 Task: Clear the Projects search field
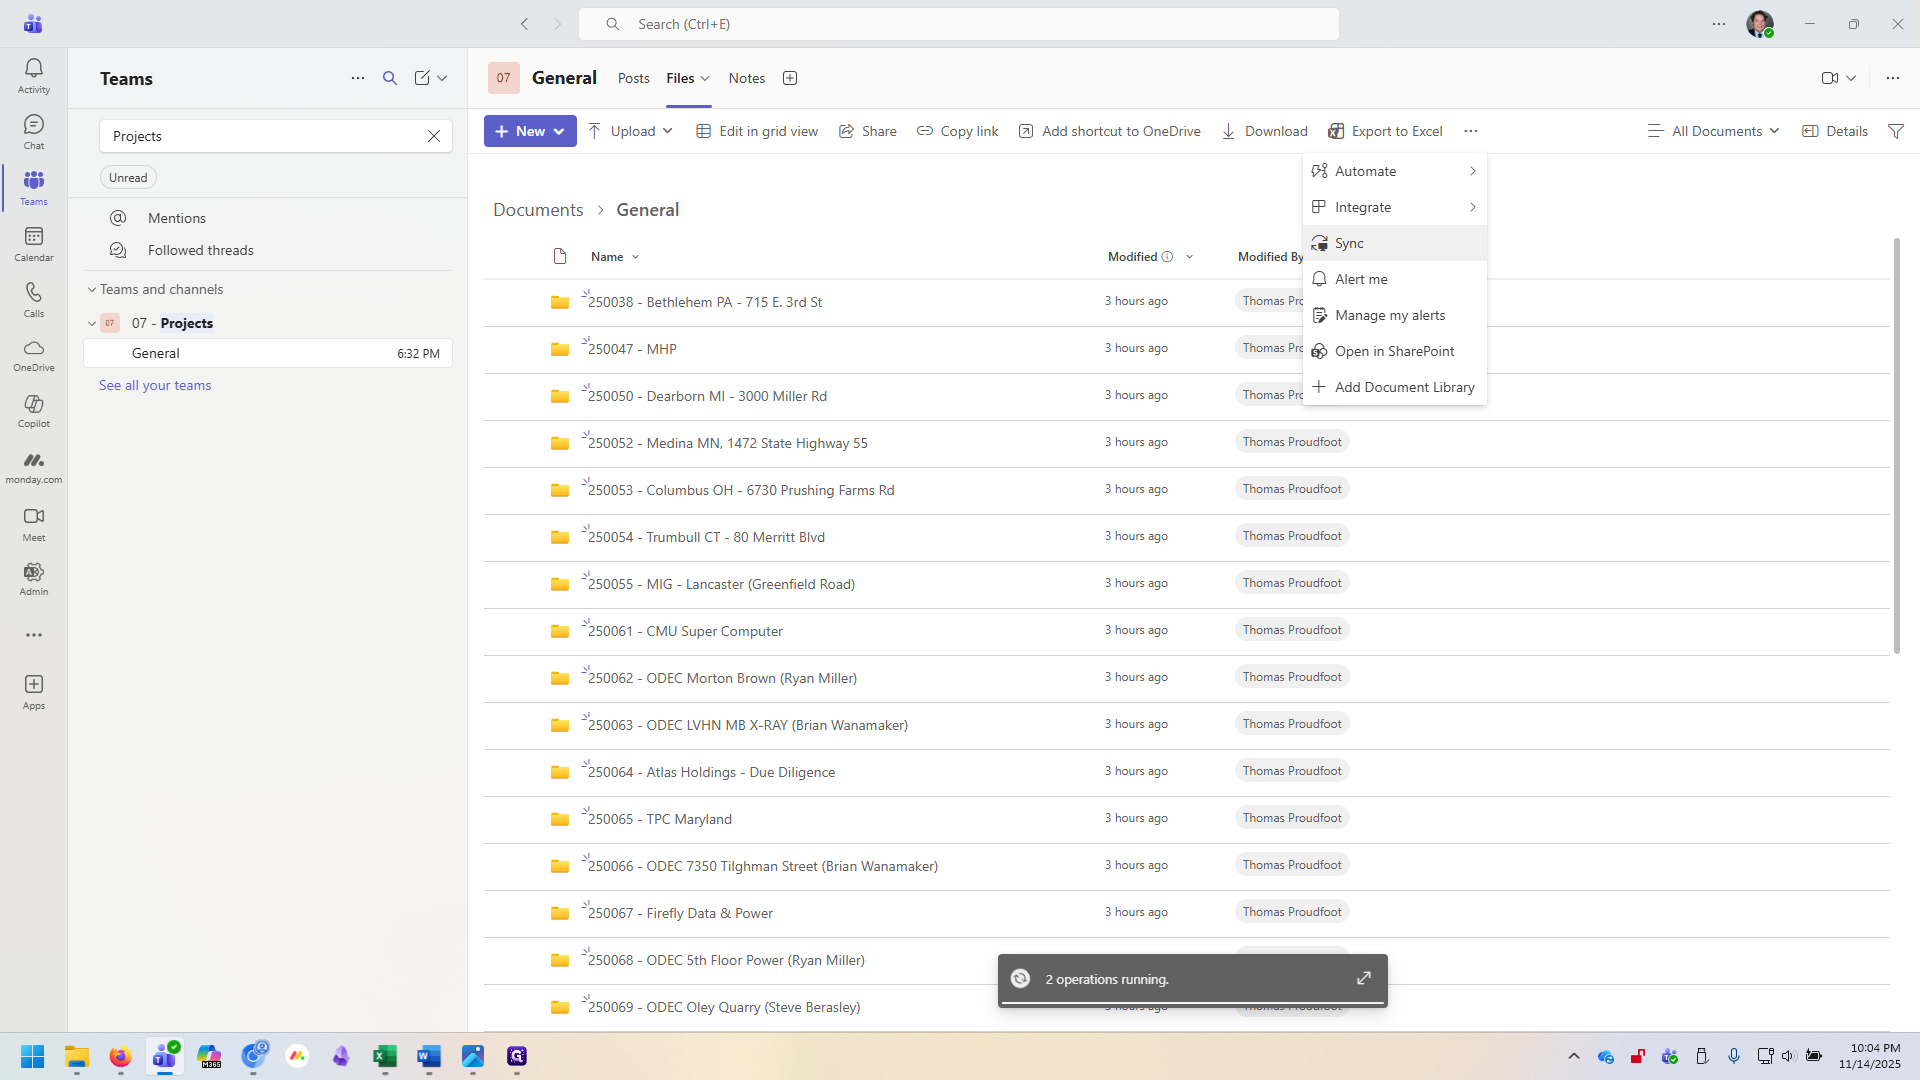pyautogui.click(x=434, y=136)
